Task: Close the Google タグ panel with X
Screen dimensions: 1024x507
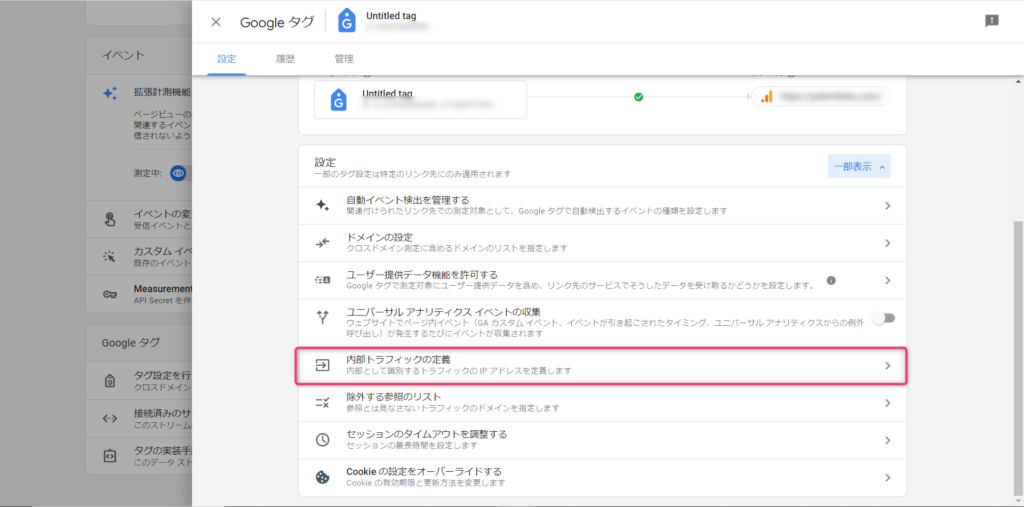Action: click(x=216, y=22)
